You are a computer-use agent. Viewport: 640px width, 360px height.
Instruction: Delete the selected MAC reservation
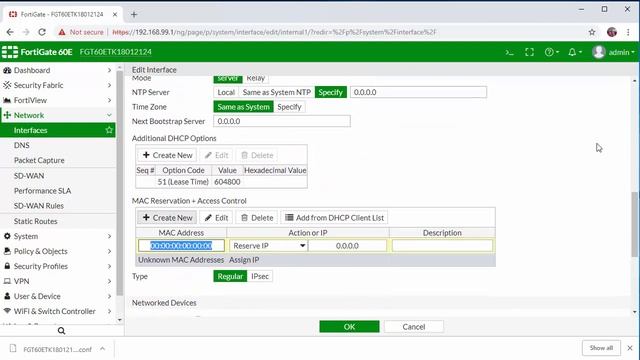[257, 218]
